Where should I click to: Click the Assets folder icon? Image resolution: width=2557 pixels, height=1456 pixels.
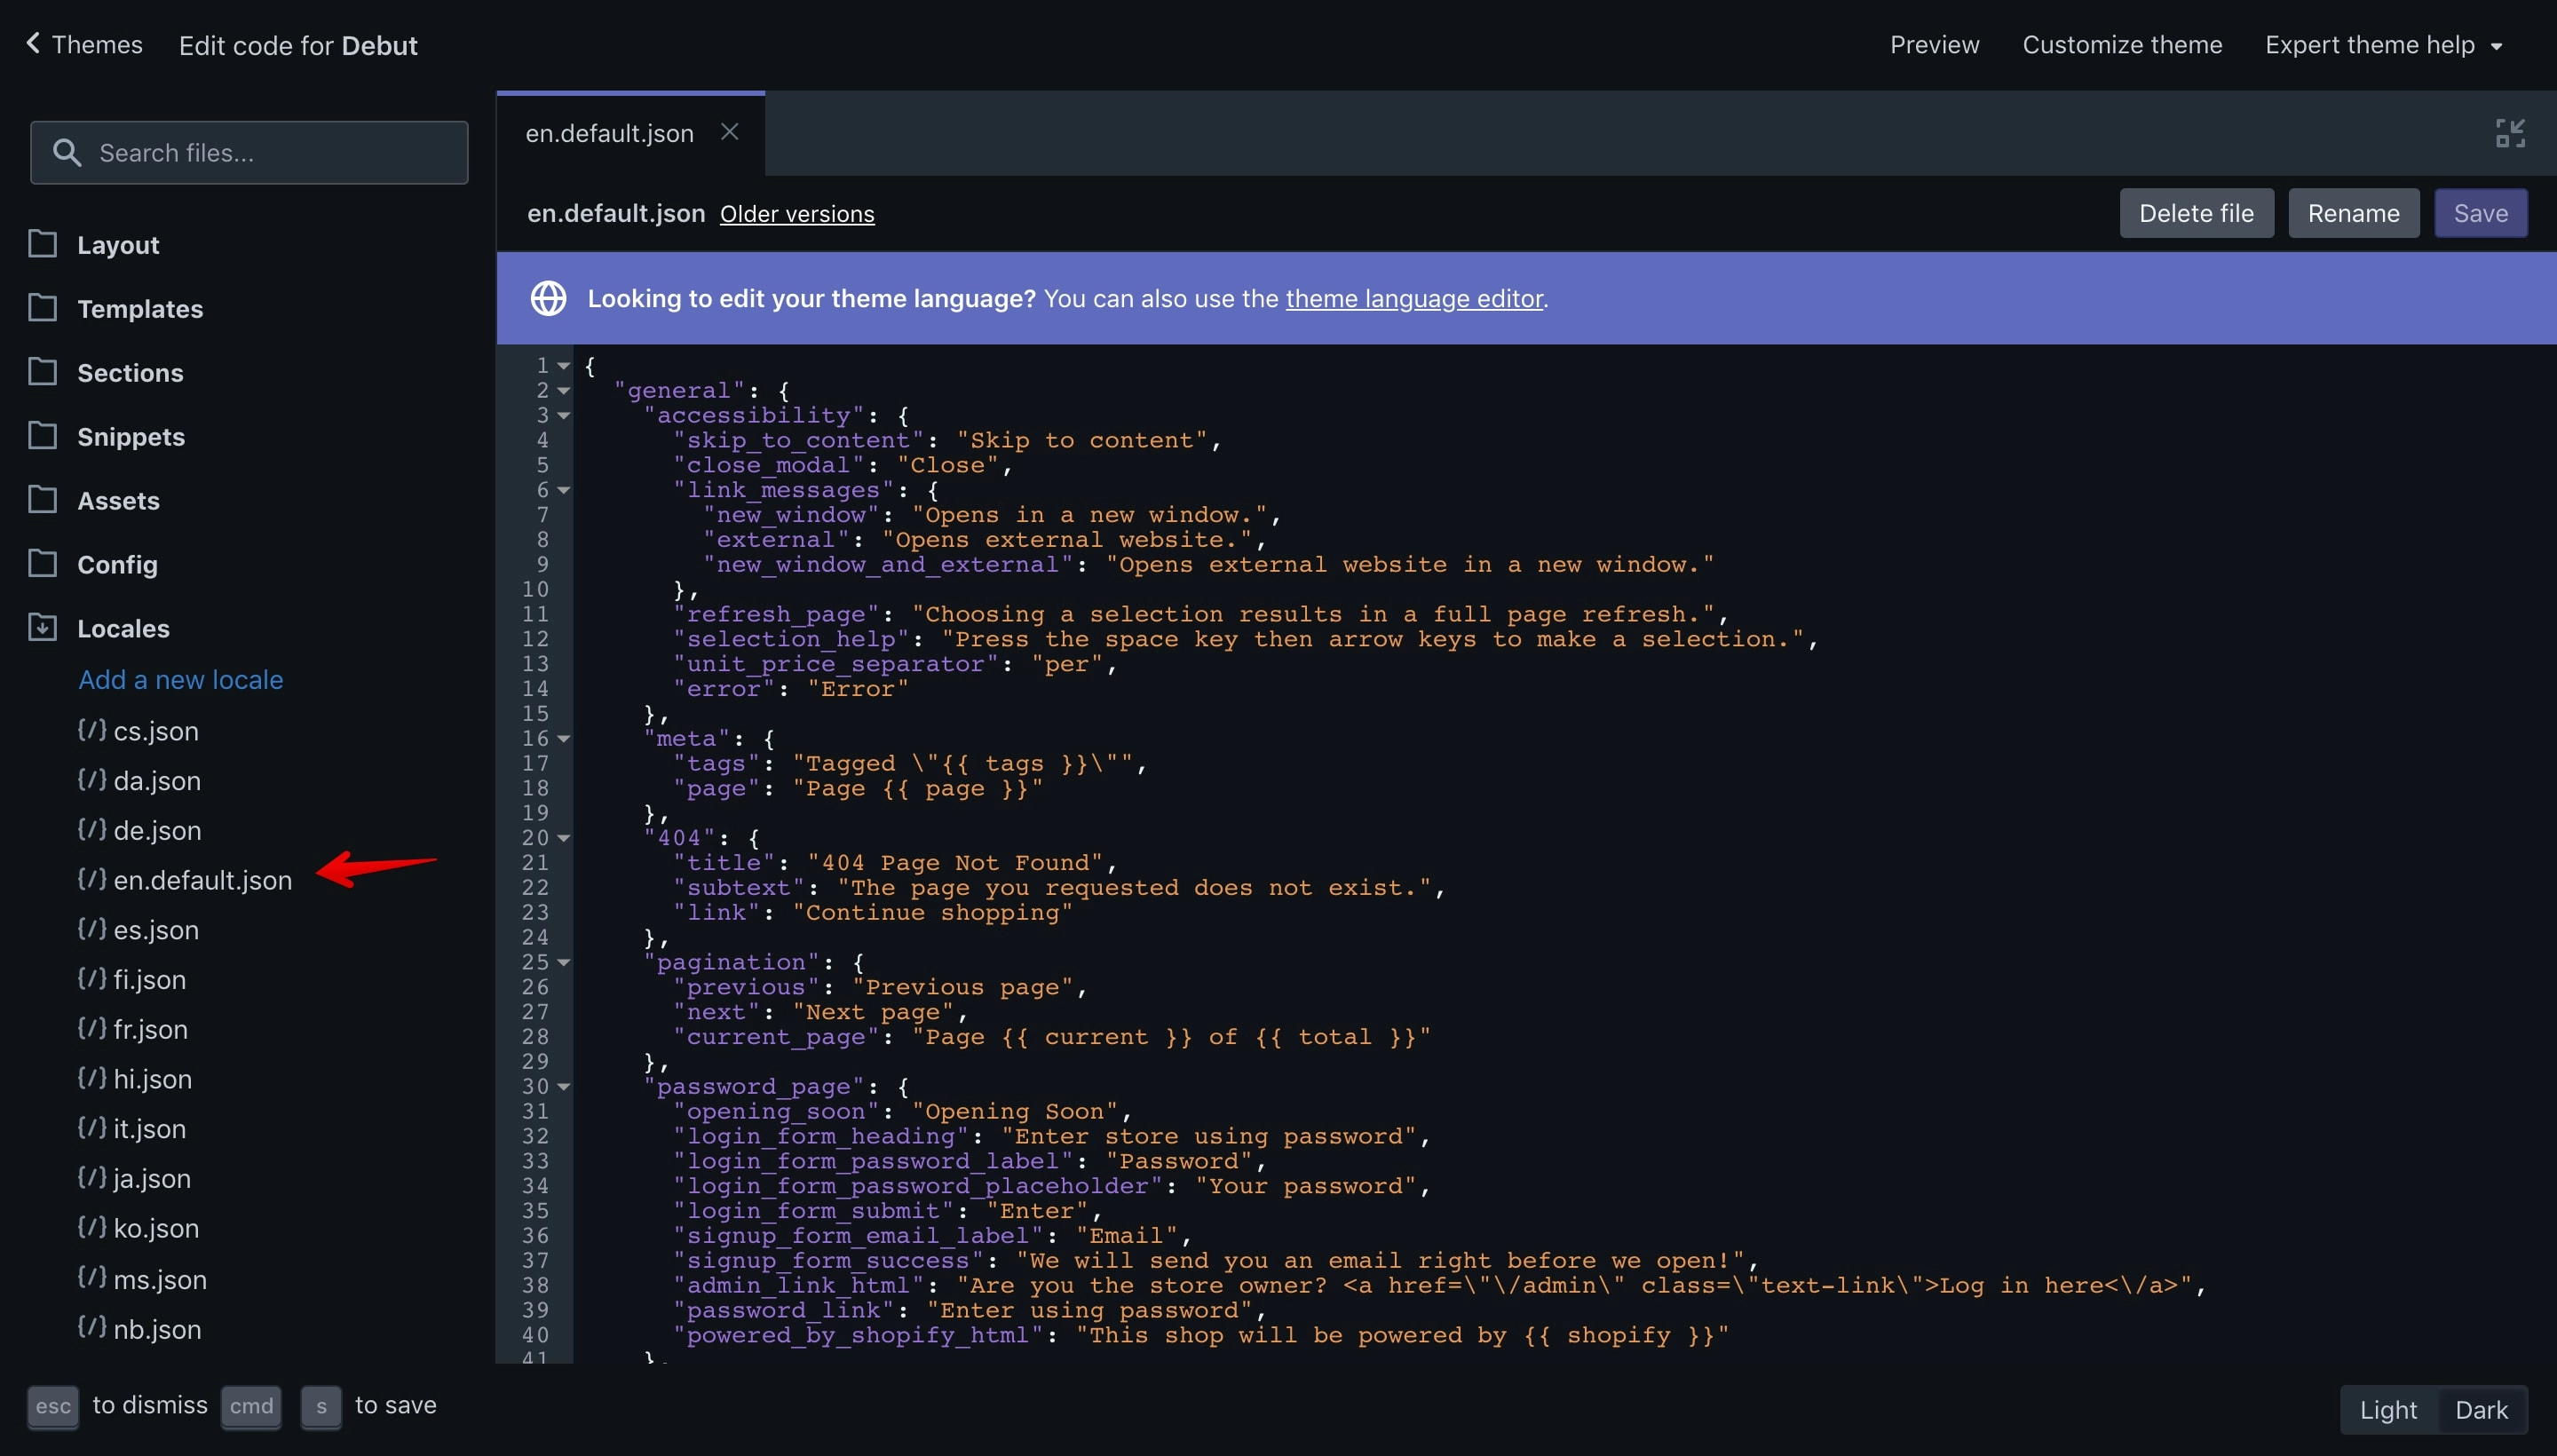(x=42, y=500)
